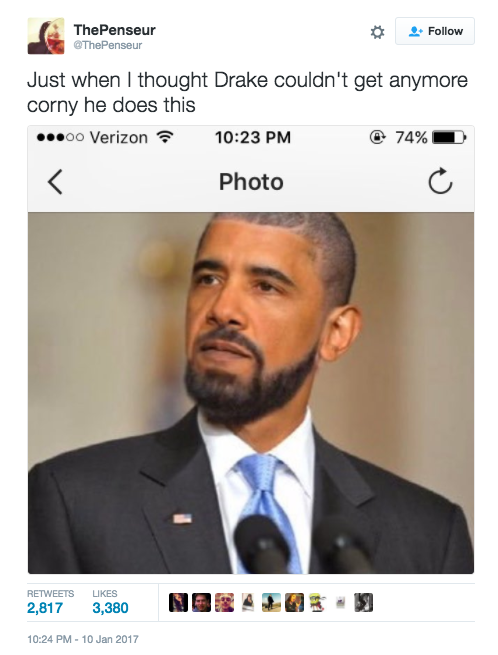Tap the battery icon next to 74%
This screenshot has width=498, height=655.
[x=449, y=137]
